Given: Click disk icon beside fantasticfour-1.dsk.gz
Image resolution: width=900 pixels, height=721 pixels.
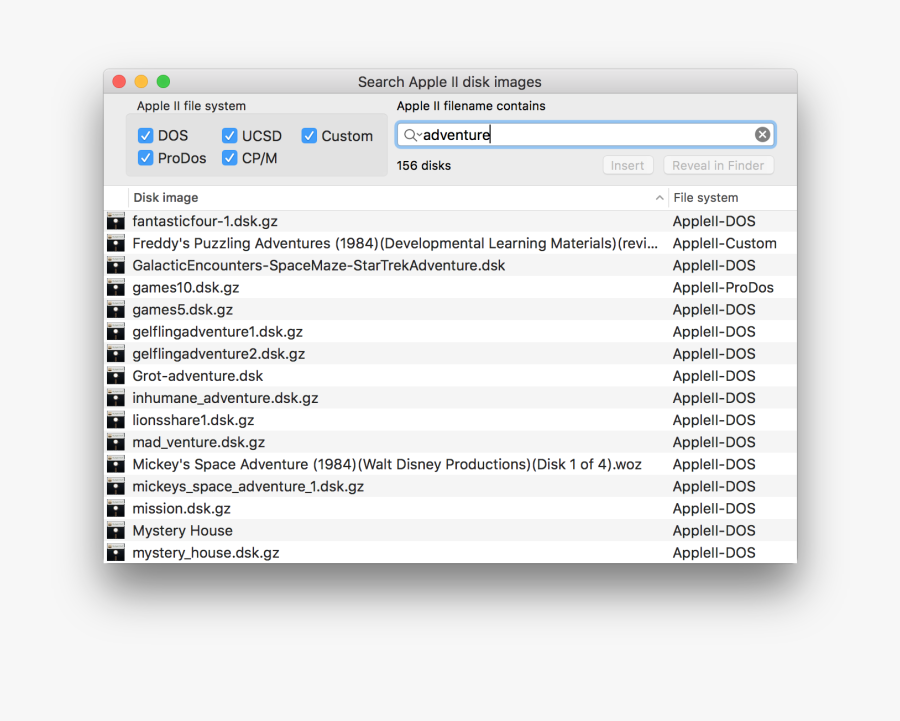Looking at the screenshot, I should pos(116,221).
